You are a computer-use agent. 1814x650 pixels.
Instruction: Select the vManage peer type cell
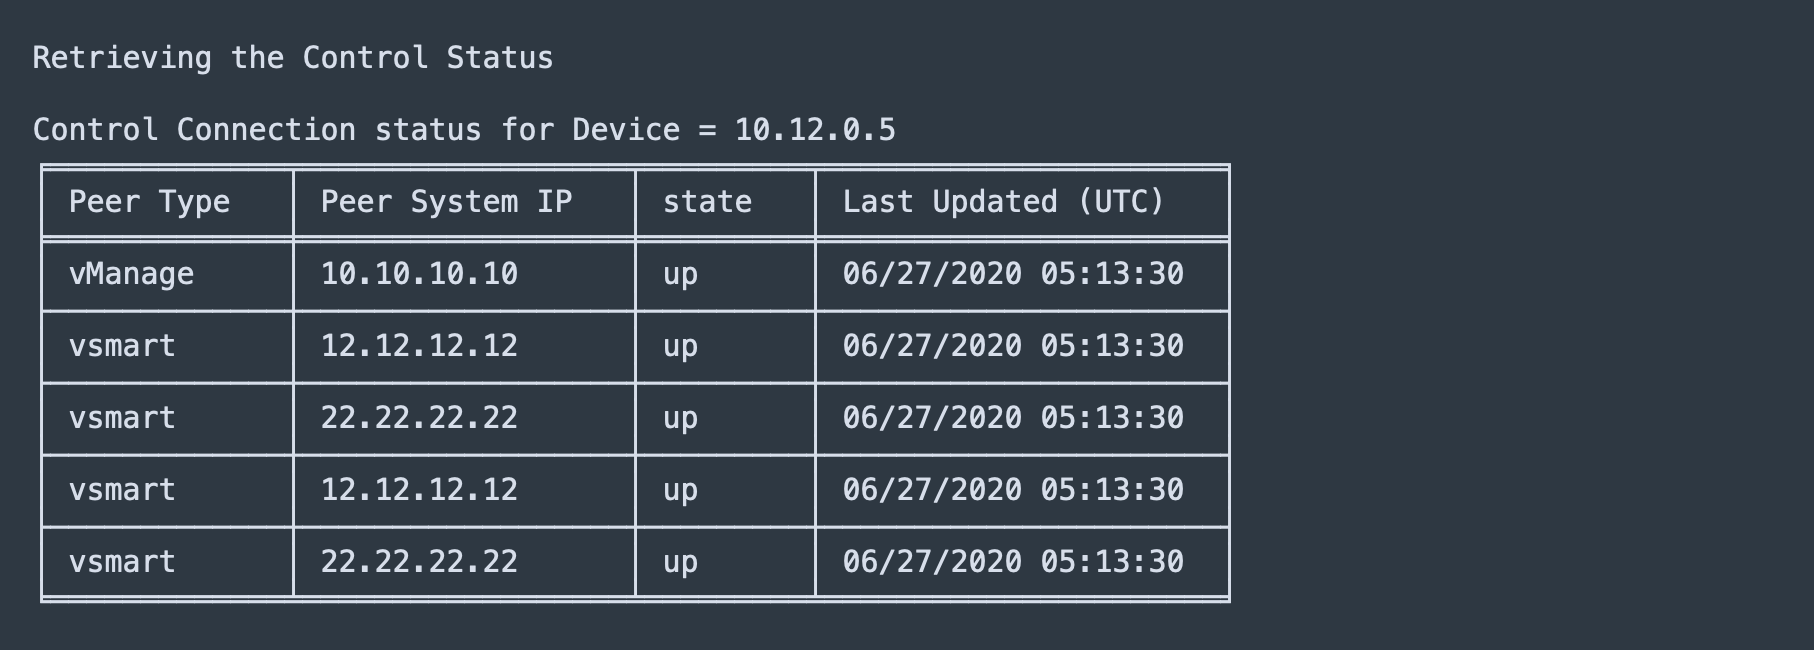click(x=131, y=274)
